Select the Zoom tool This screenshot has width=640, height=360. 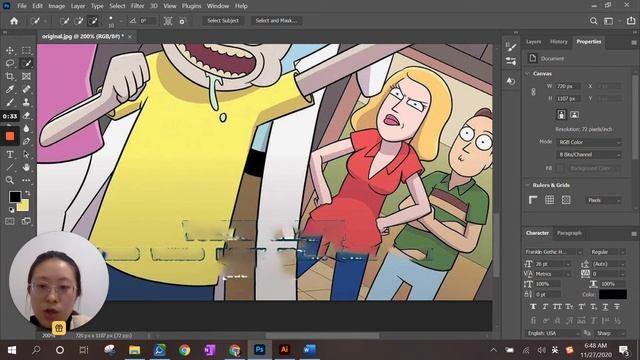[10, 180]
